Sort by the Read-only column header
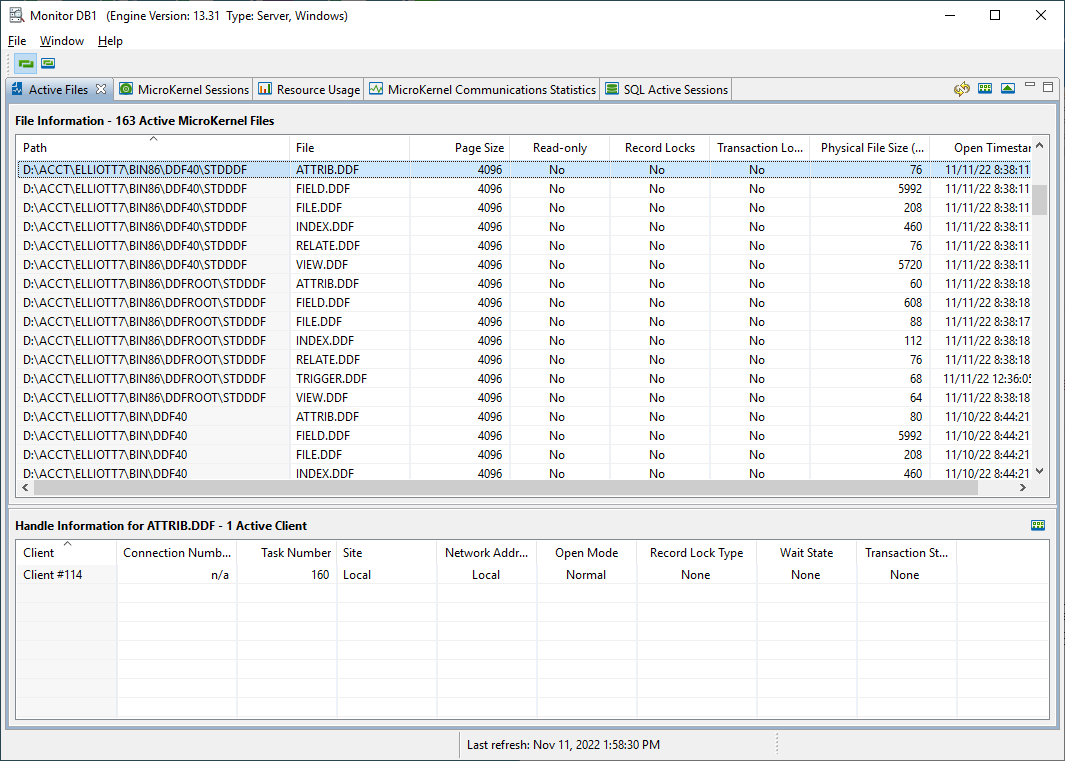 coord(560,148)
